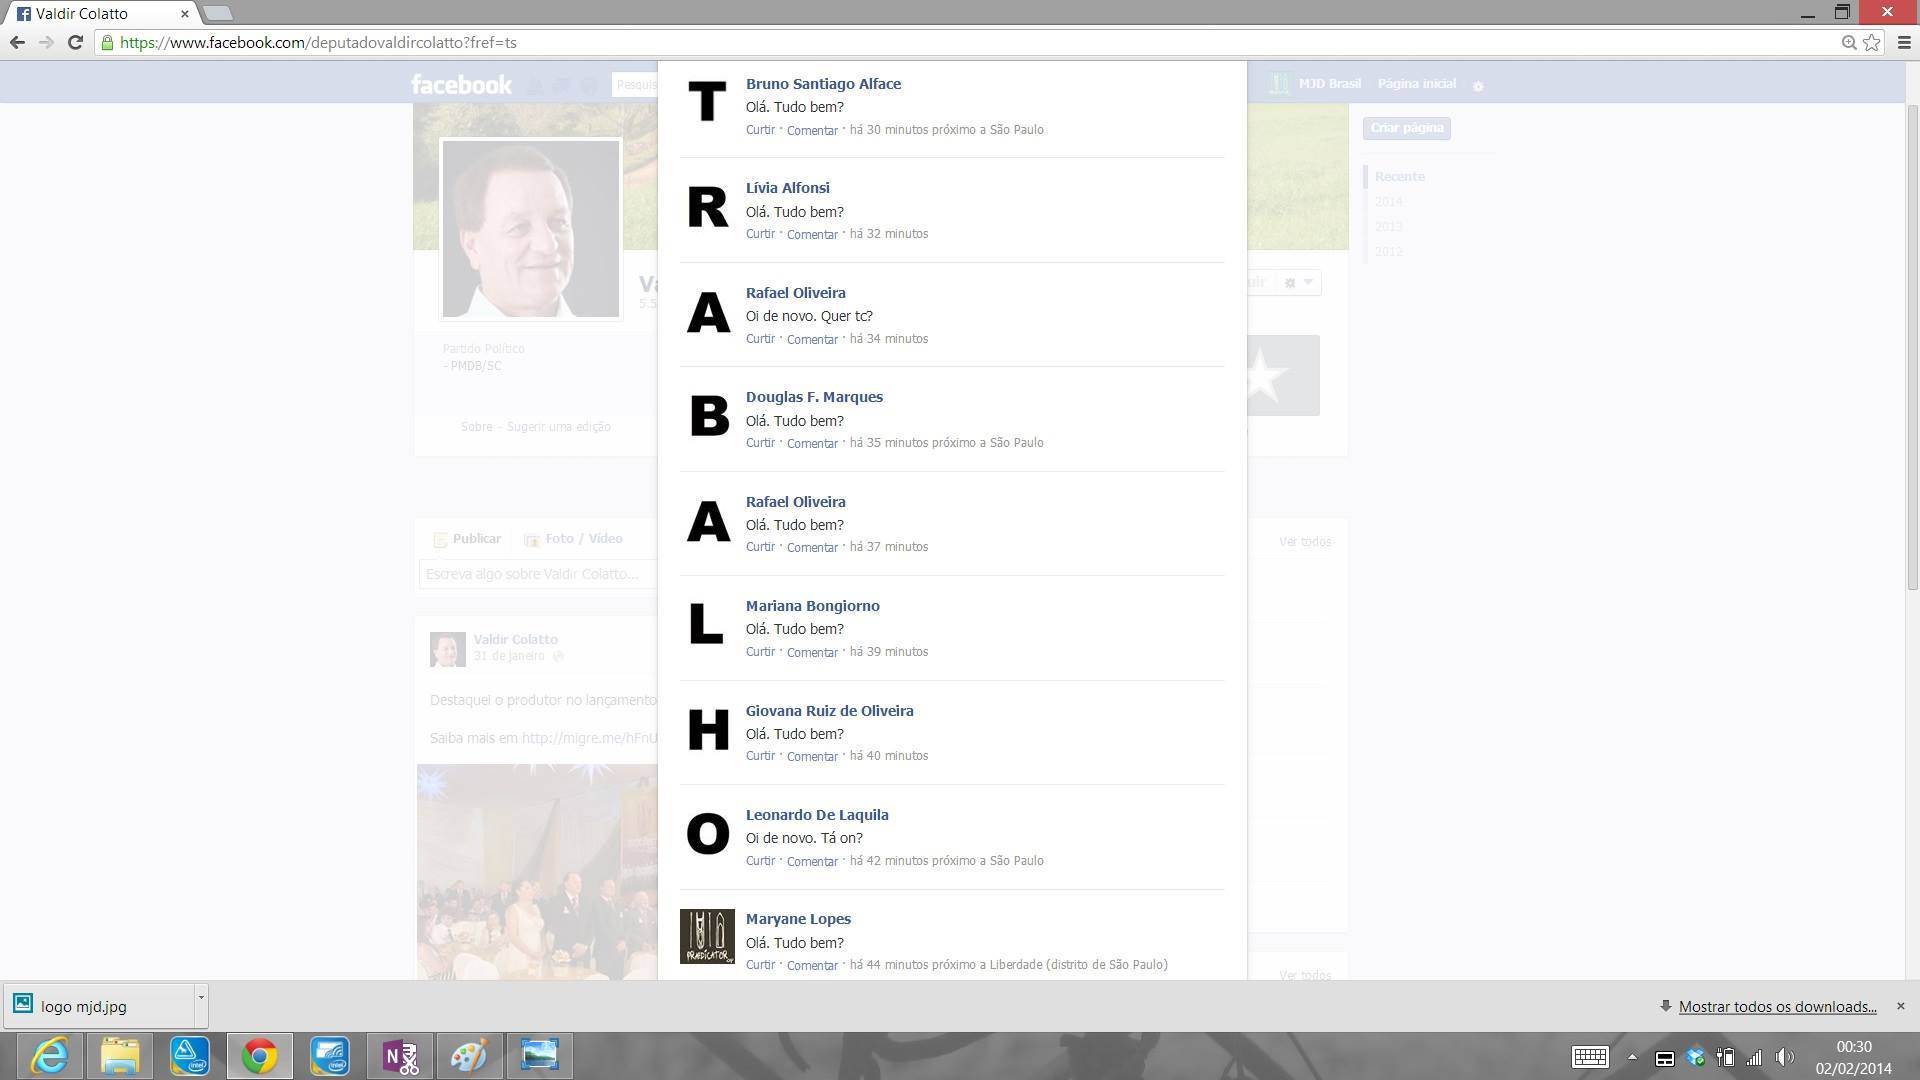Close the Valdir Colatto browser tab

coord(184,14)
